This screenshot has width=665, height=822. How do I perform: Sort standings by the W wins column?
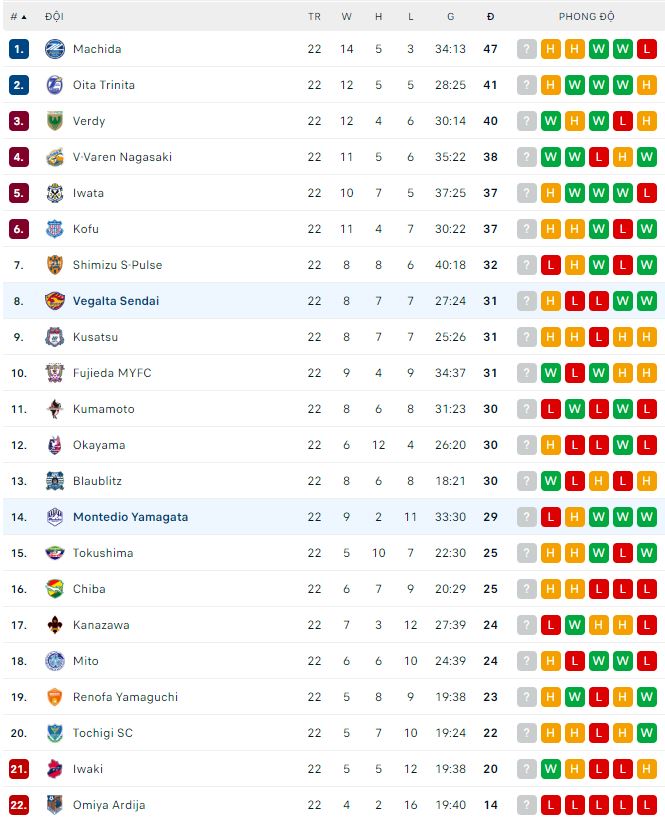[x=346, y=17]
